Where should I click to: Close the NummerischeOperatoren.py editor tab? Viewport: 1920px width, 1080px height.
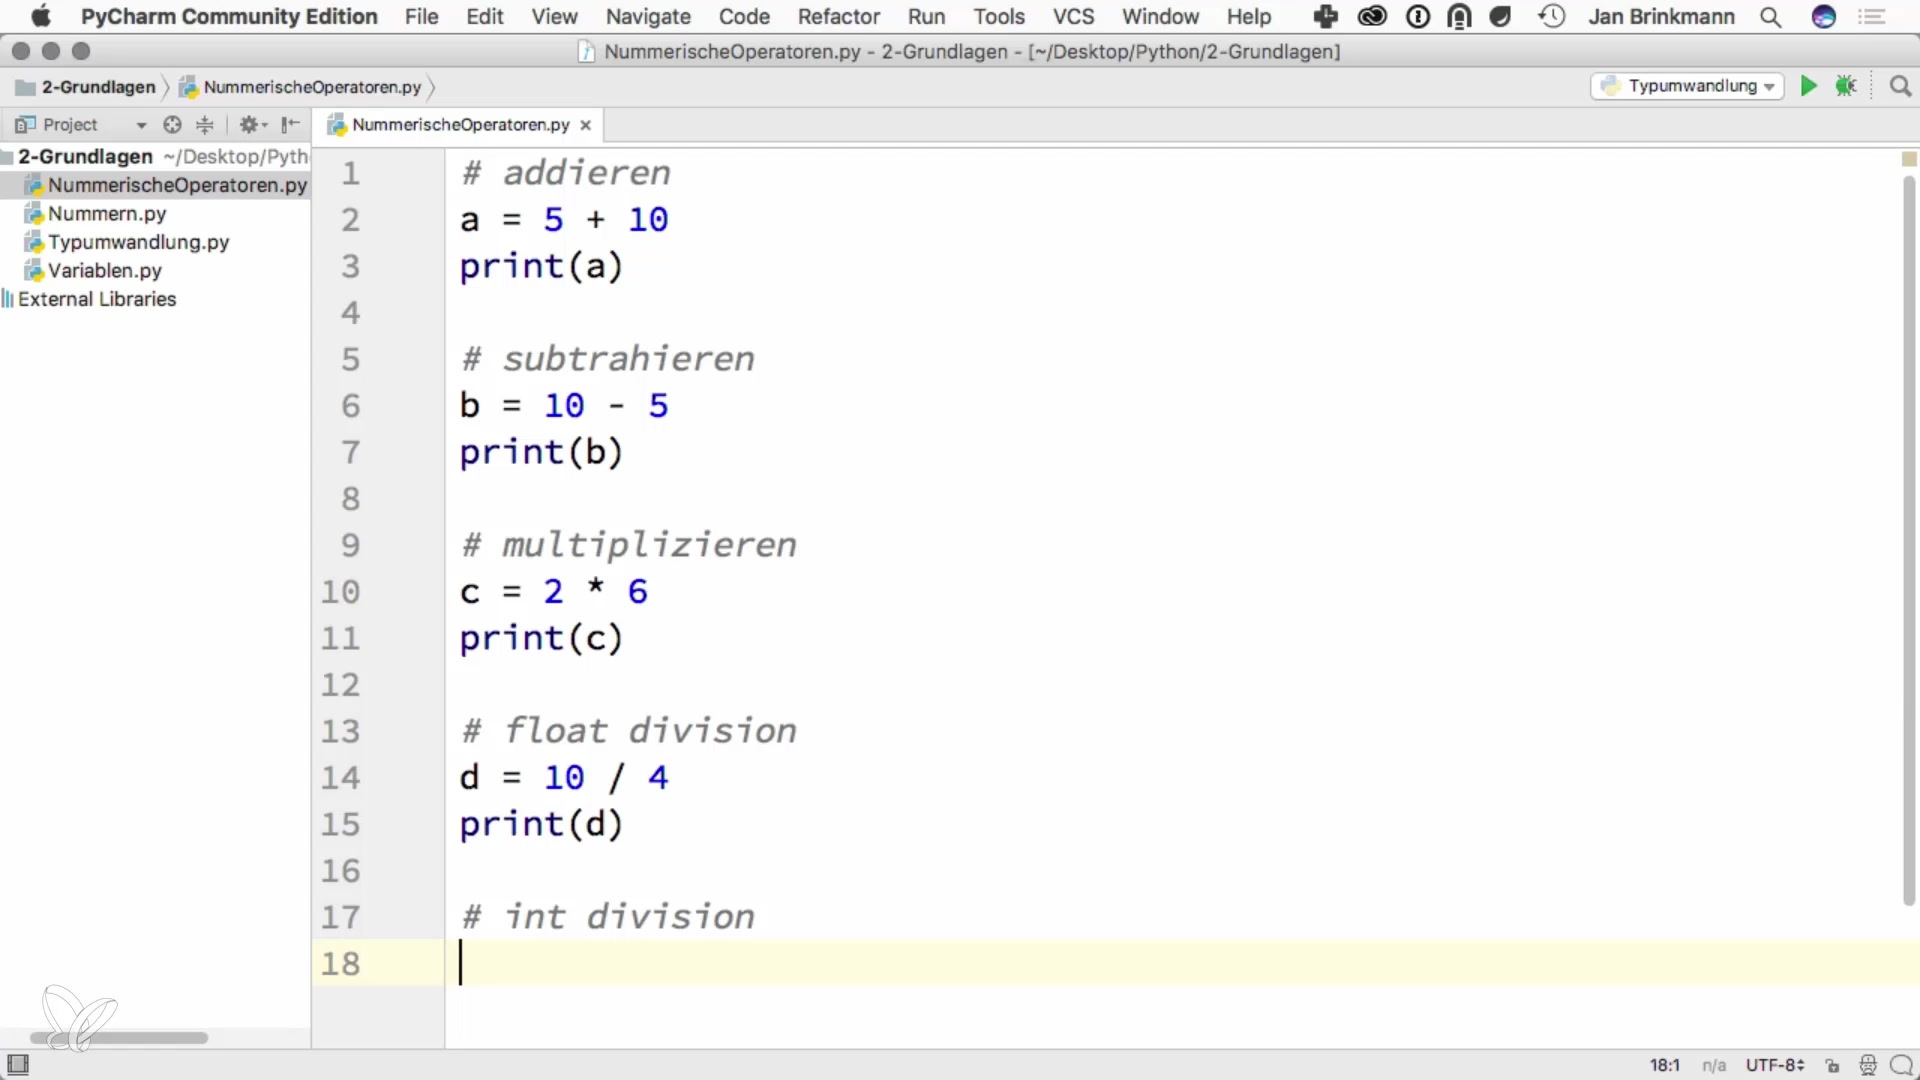(x=586, y=125)
